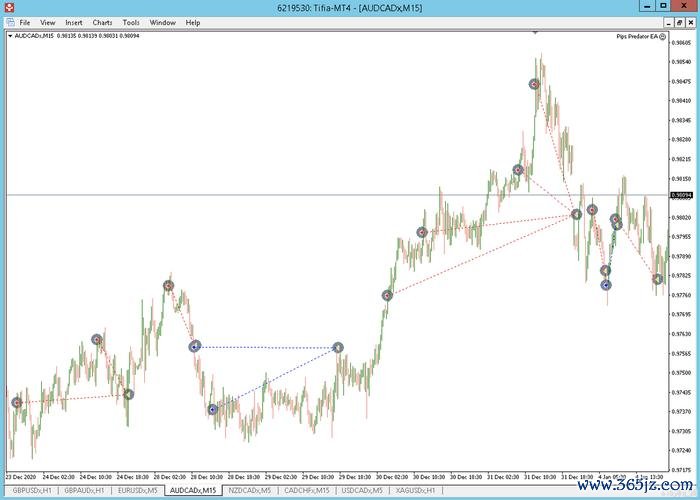700x500 pixels.
Task: Select the active AUDCADx,M15 chart tab
Action: pyautogui.click(x=193, y=490)
